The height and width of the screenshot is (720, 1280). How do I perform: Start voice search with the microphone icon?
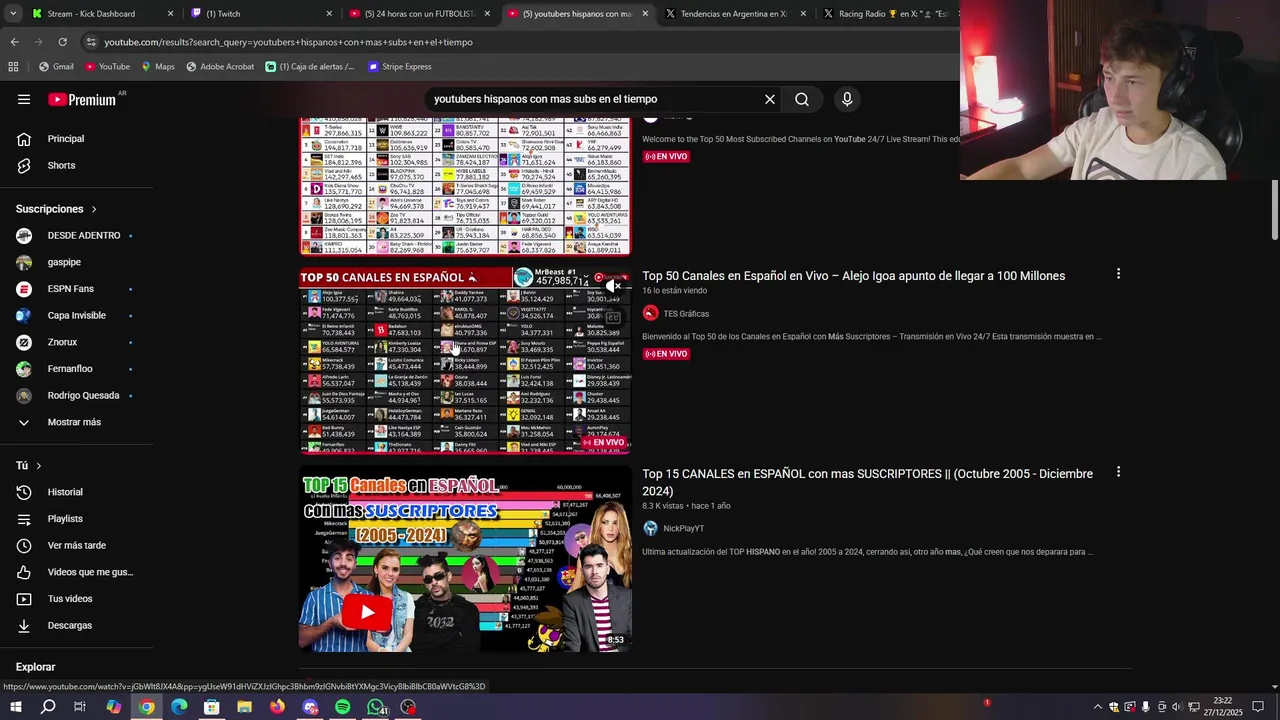847,99
